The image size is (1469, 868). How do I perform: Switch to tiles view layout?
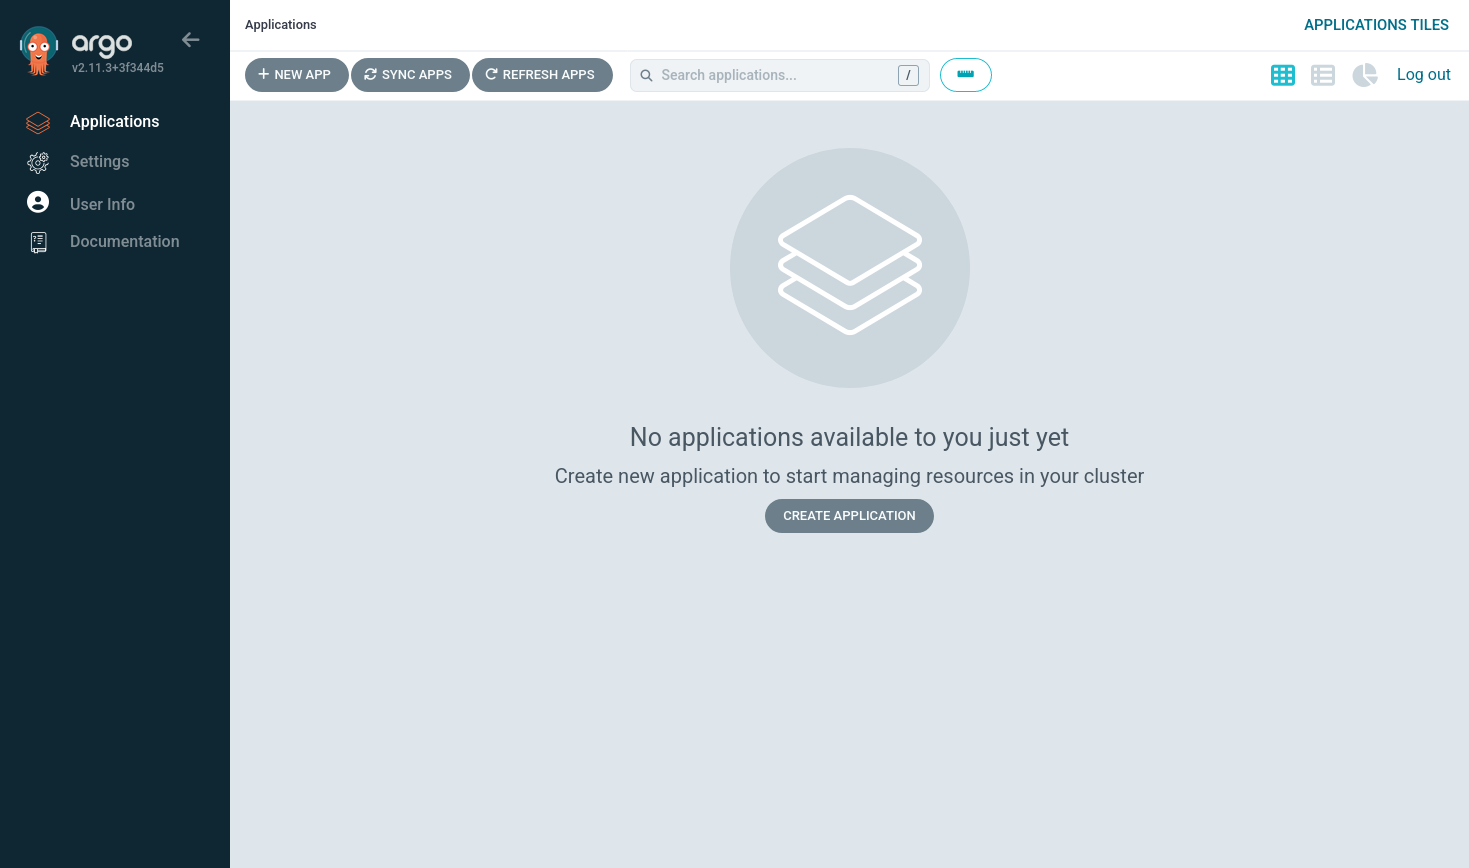pos(1283,75)
